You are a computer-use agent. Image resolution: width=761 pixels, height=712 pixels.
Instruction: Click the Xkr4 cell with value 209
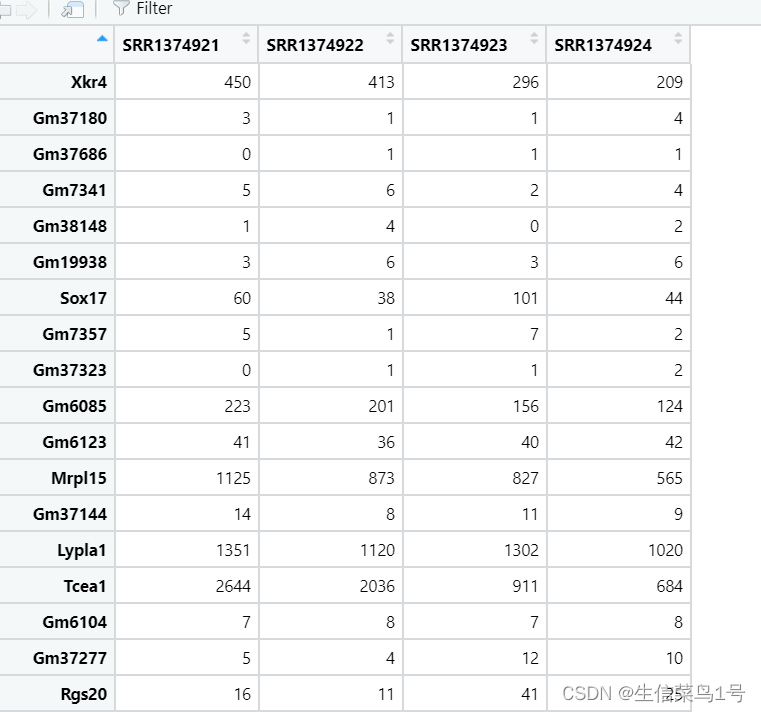619,82
